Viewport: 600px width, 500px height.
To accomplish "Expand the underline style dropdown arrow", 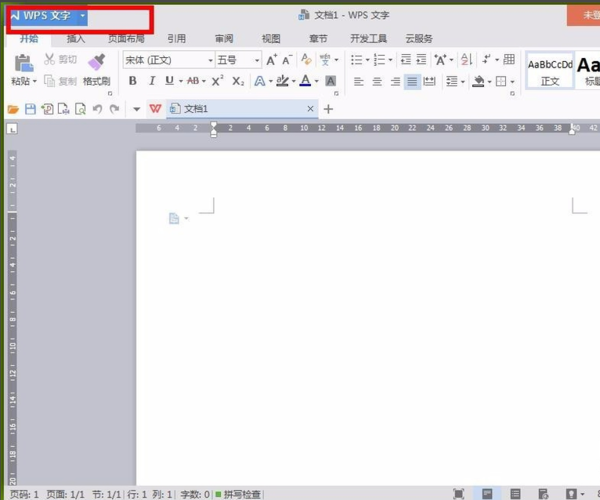I will 181,81.
